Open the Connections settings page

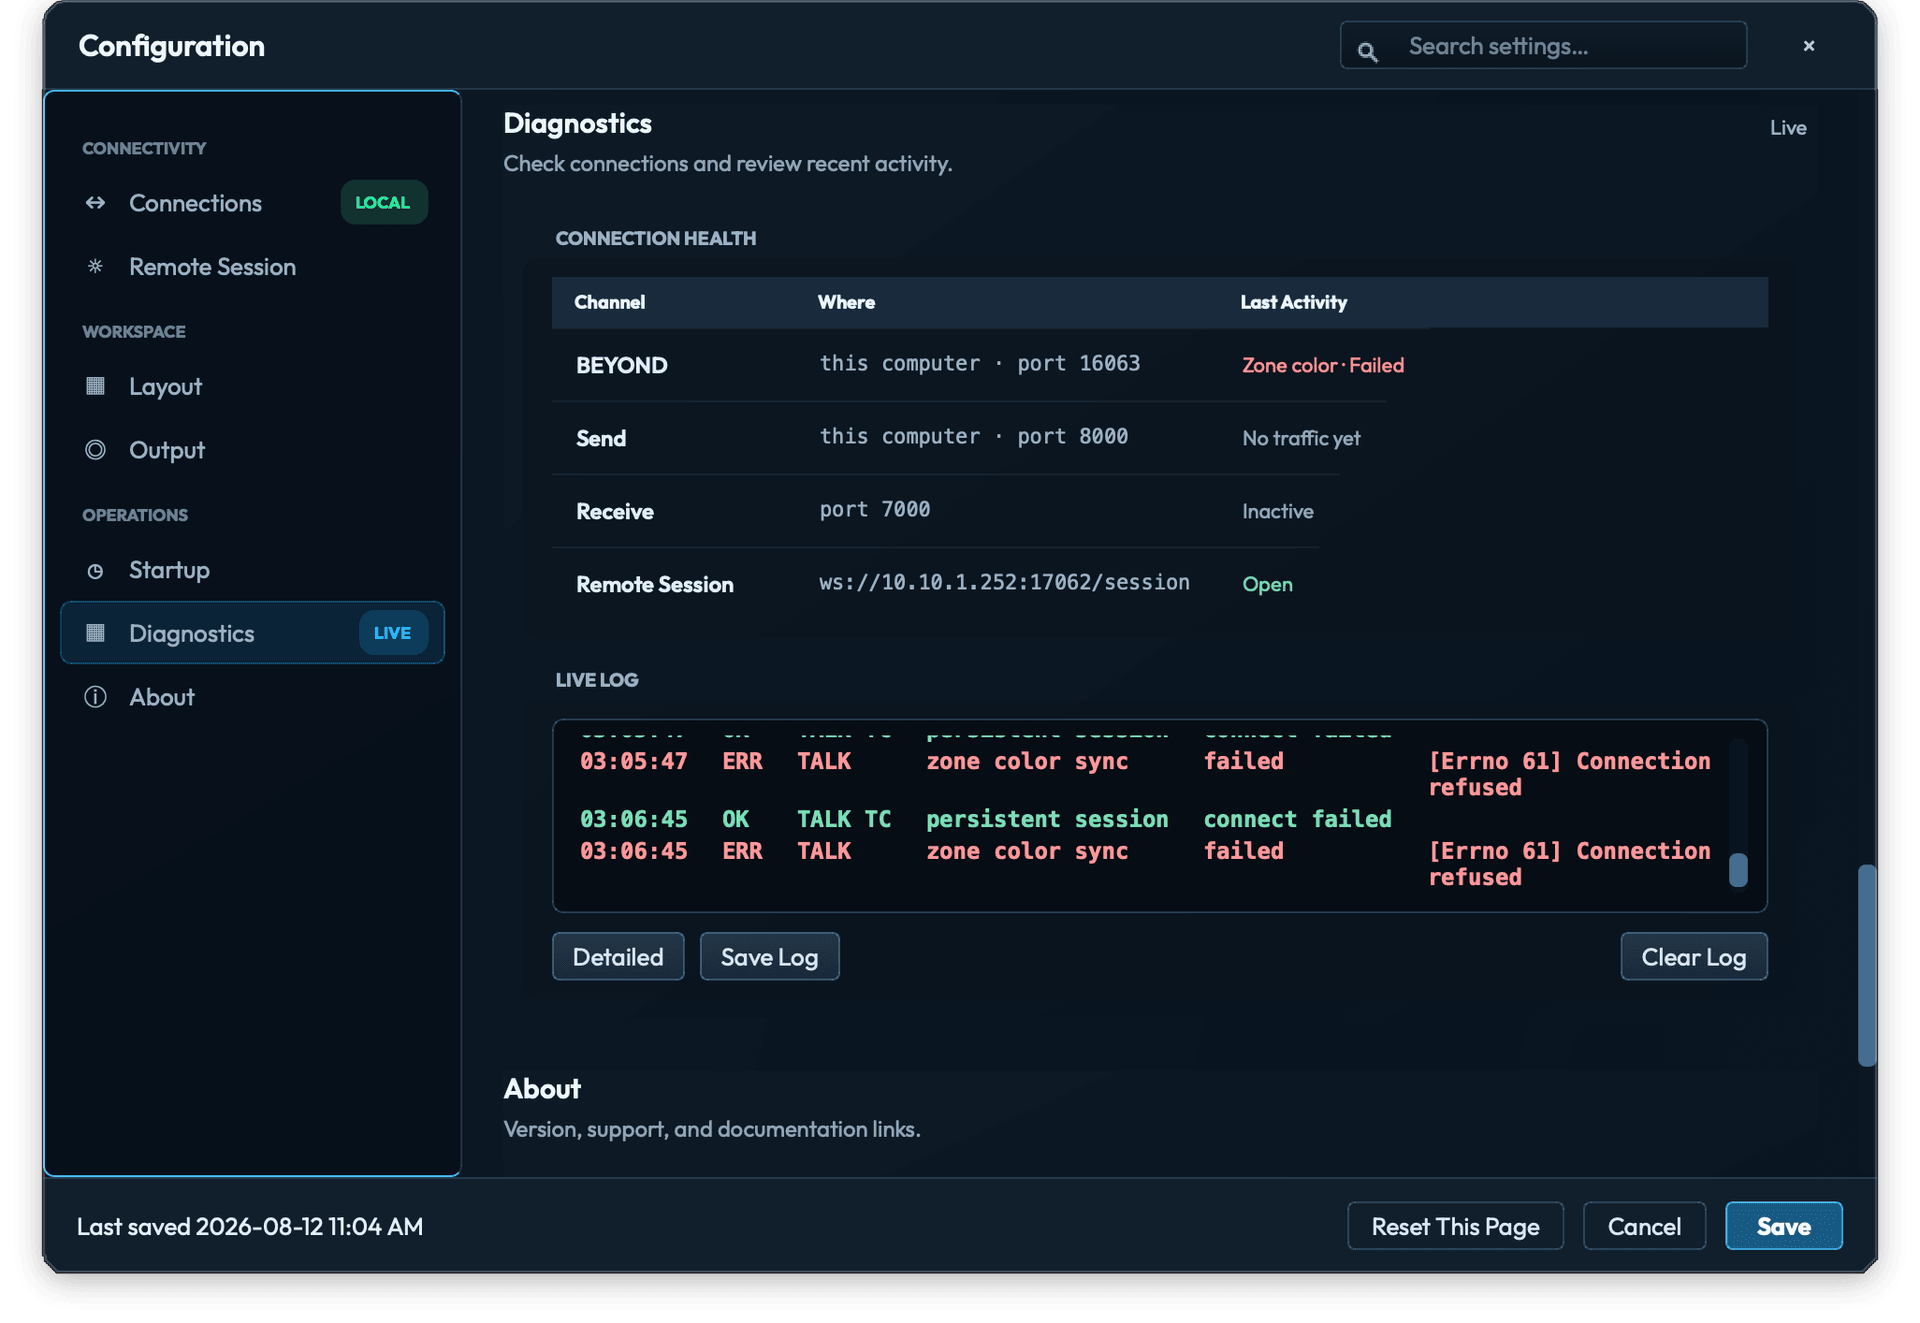[x=252, y=203]
